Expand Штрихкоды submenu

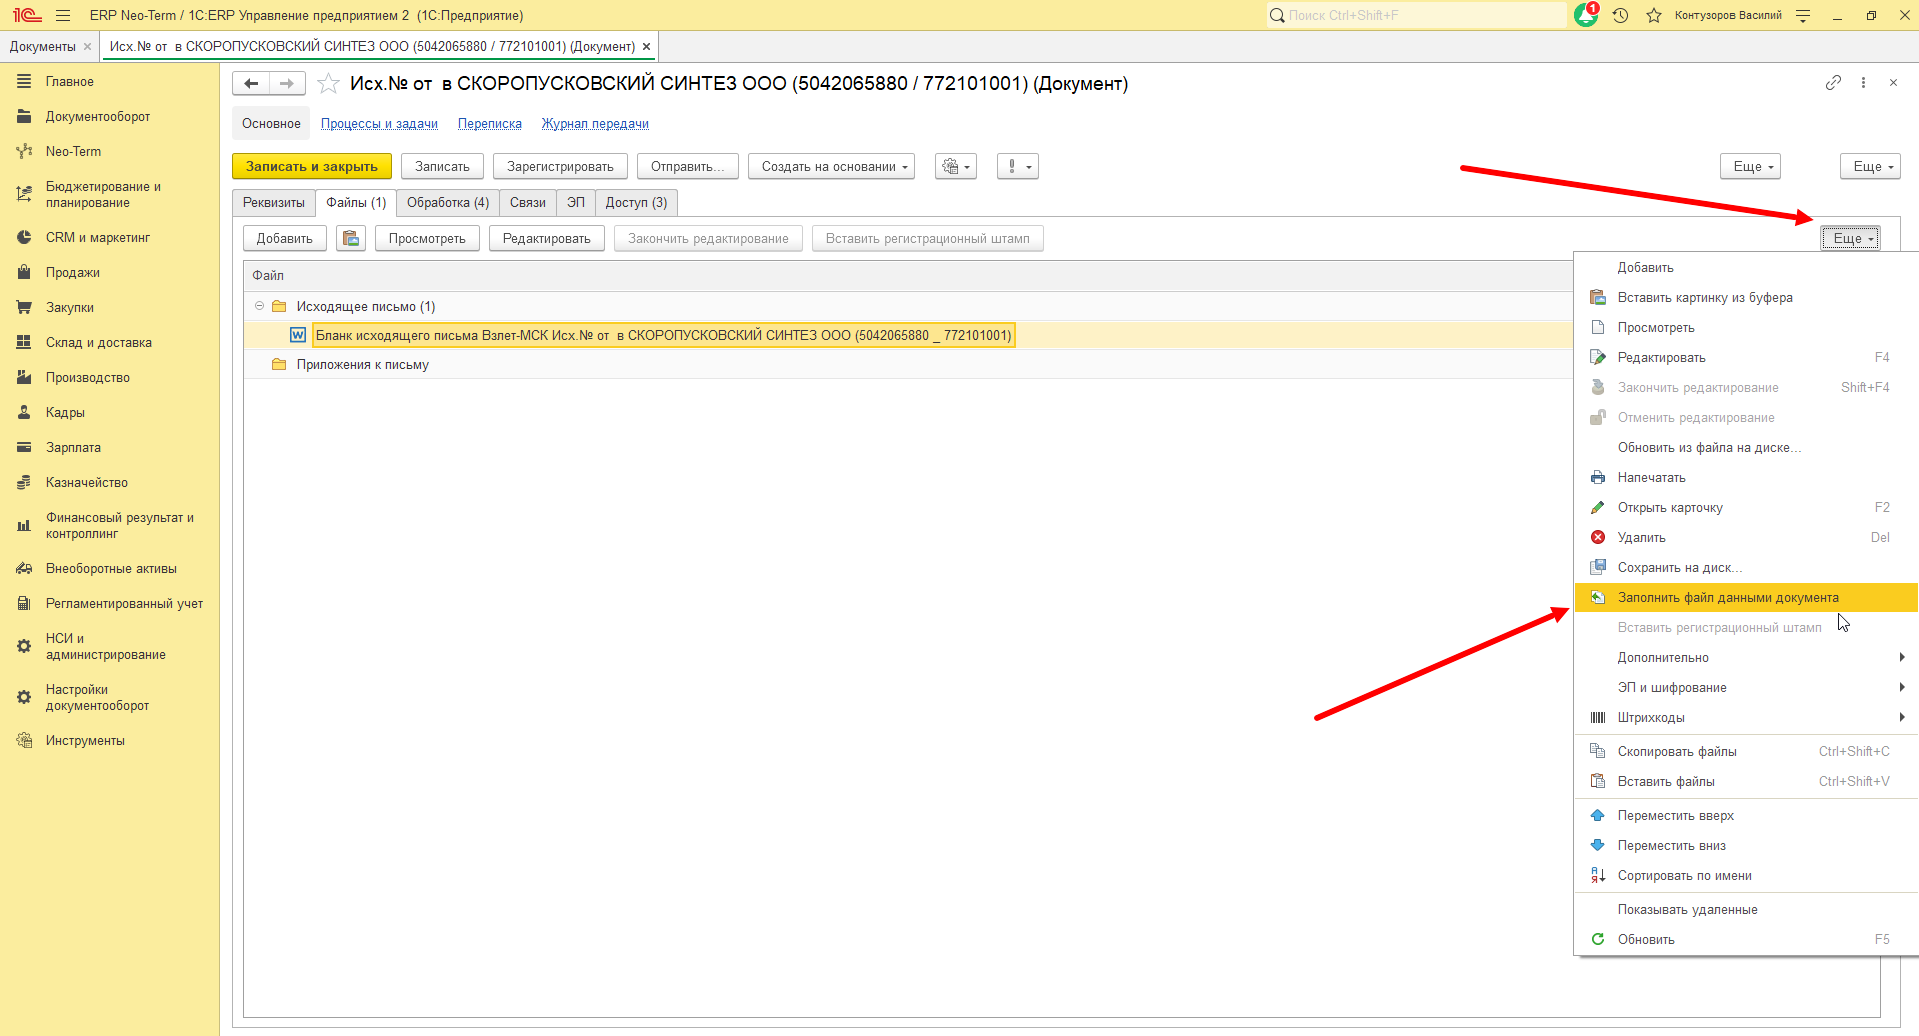[1746, 717]
